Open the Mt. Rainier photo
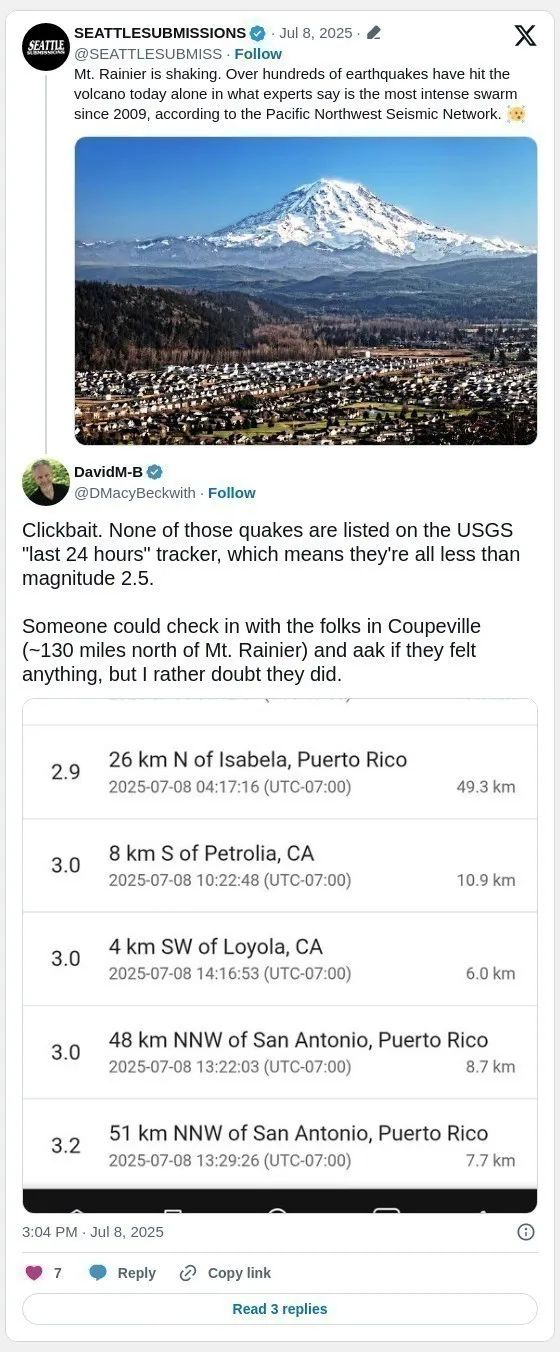 pyautogui.click(x=306, y=290)
